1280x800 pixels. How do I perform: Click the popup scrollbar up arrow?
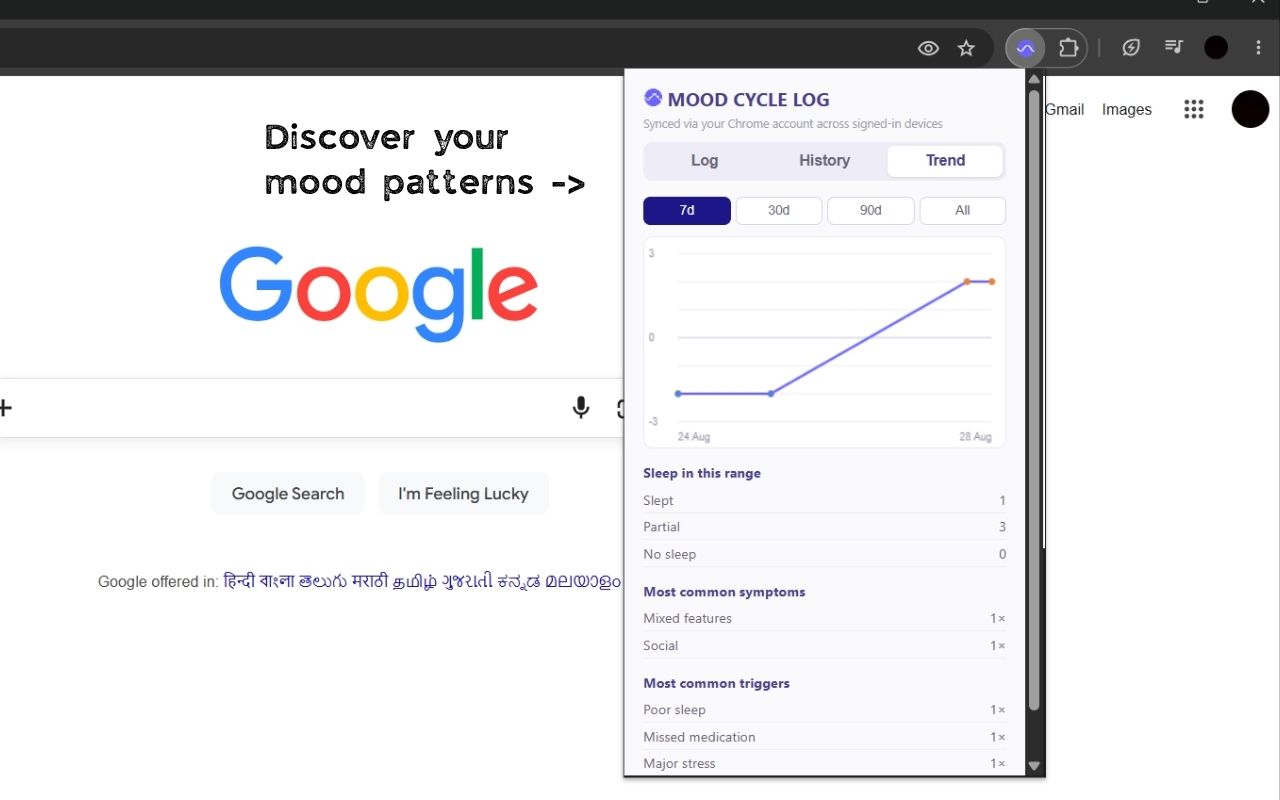1034,80
